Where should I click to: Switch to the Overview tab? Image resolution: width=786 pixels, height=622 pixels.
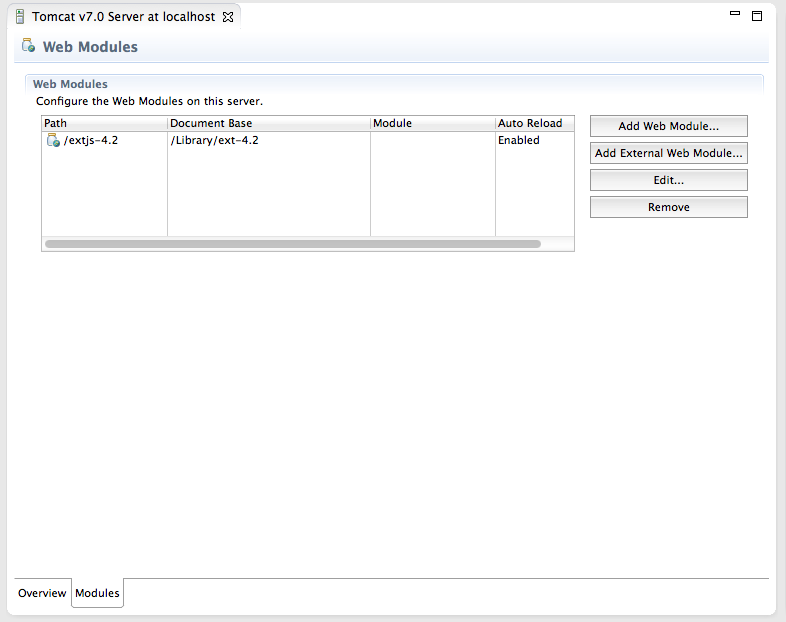pyautogui.click(x=42, y=593)
